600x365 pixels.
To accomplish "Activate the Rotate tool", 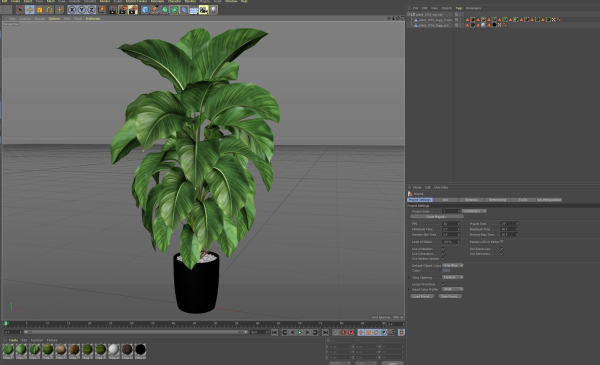I will tap(49, 10).
